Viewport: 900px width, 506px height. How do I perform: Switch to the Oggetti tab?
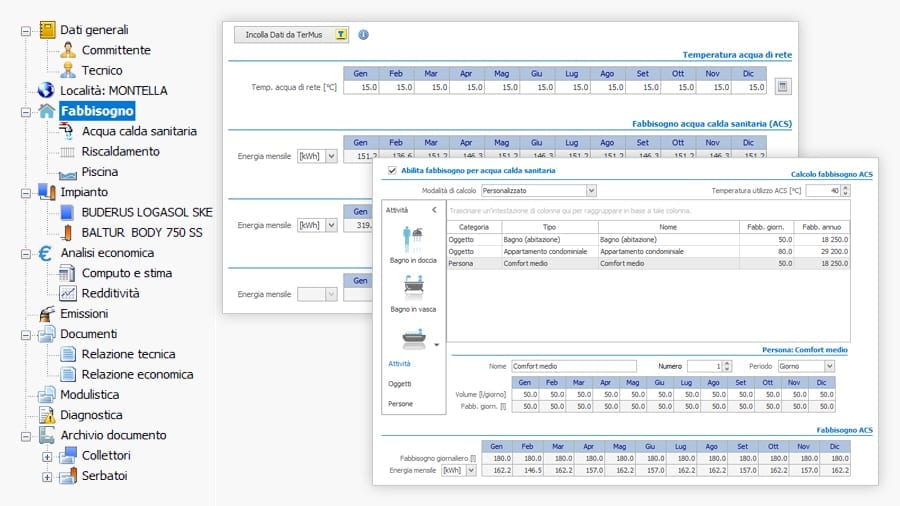coord(399,384)
